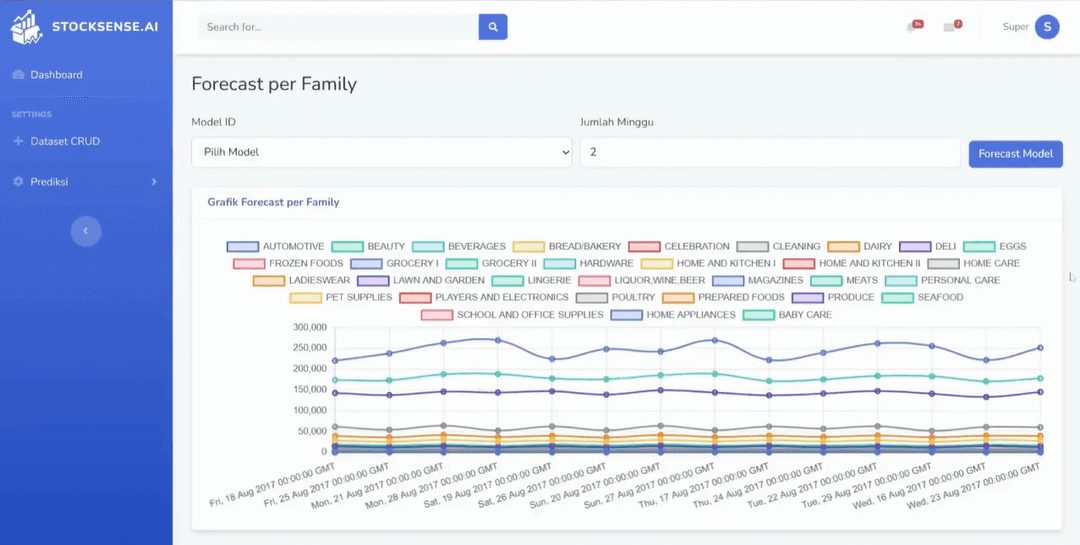Open the notifications bell alerts
This screenshot has width=1080, height=545.
point(912,27)
